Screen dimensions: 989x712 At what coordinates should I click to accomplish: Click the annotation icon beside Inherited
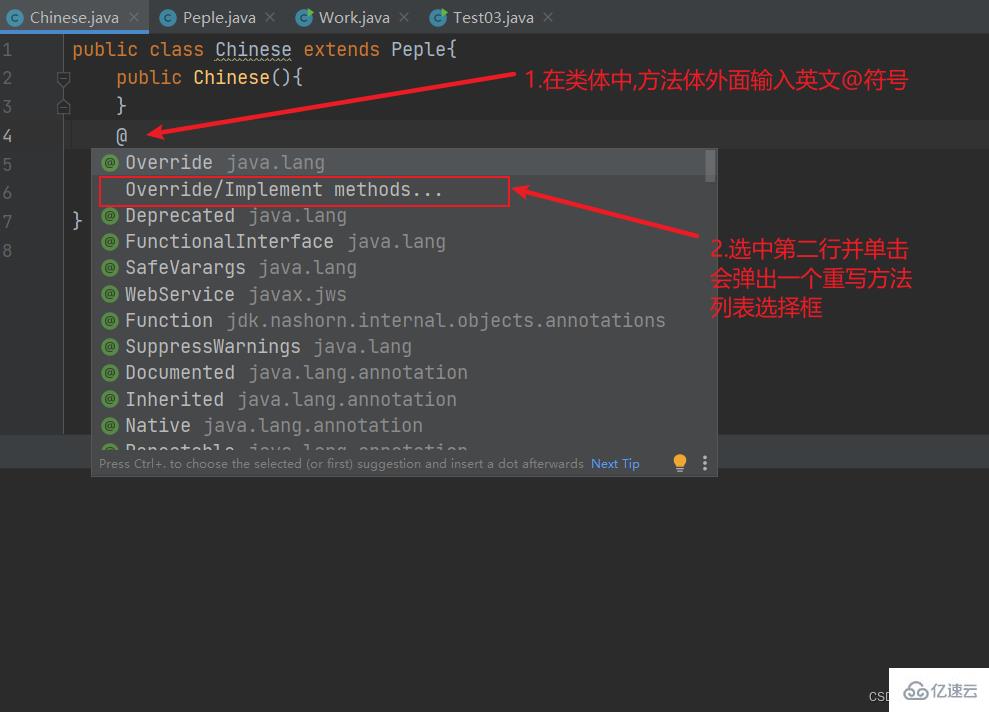[x=110, y=399]
